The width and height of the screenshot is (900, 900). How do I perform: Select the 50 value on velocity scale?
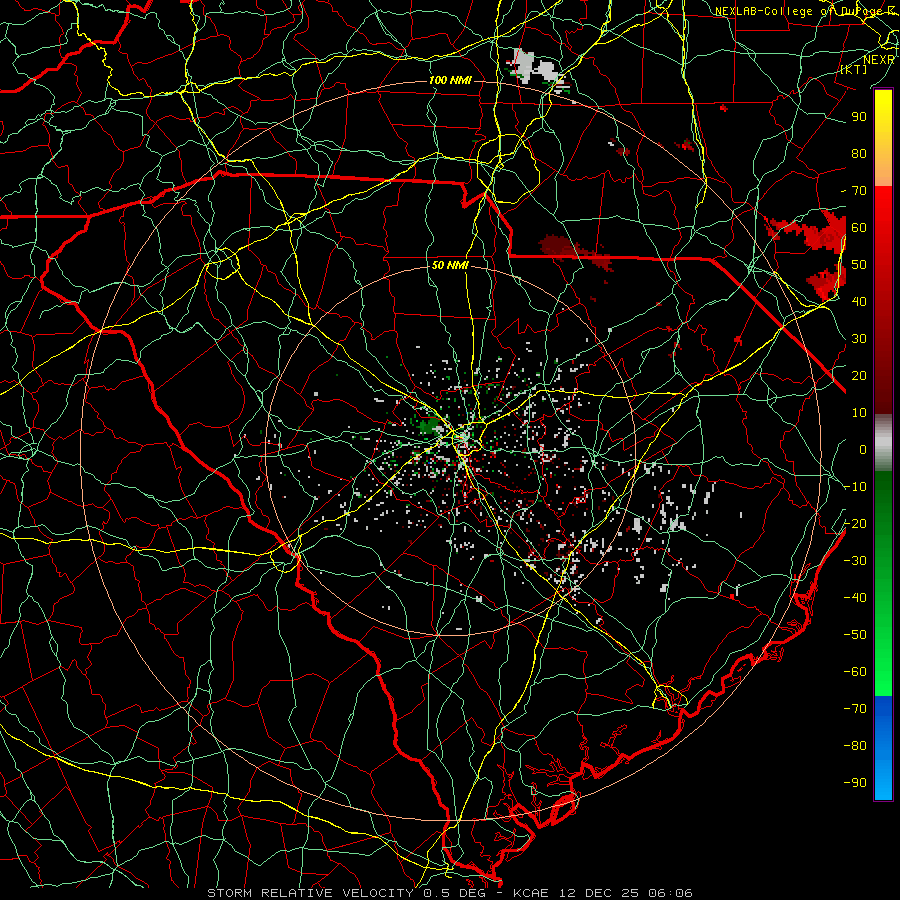[859, 265]
